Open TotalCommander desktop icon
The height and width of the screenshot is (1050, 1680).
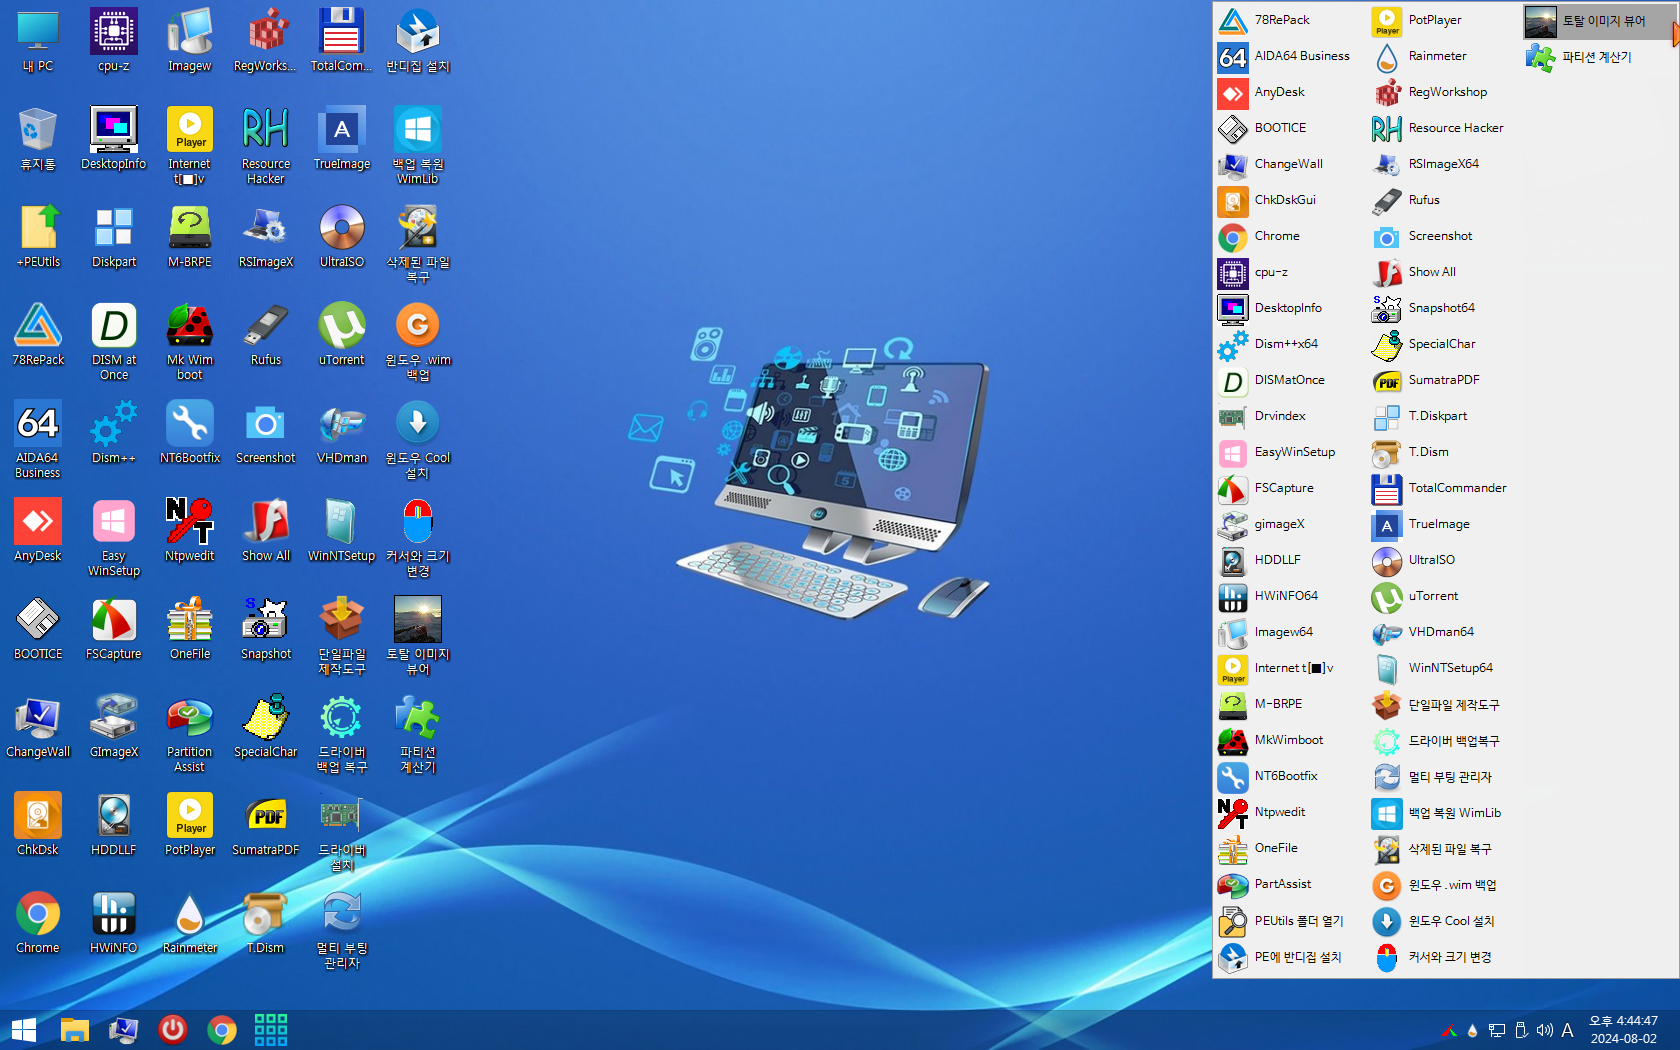pyautogui.click(x=341, y=41)
